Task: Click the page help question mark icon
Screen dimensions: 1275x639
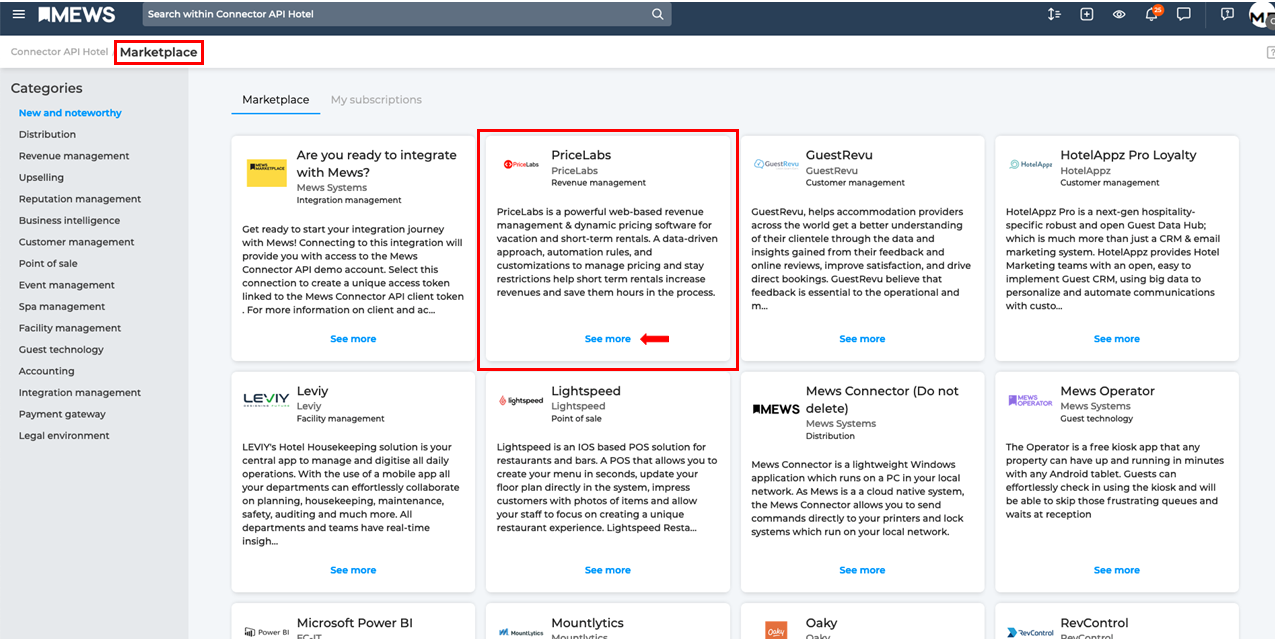Action: (x=1270, y=52)
